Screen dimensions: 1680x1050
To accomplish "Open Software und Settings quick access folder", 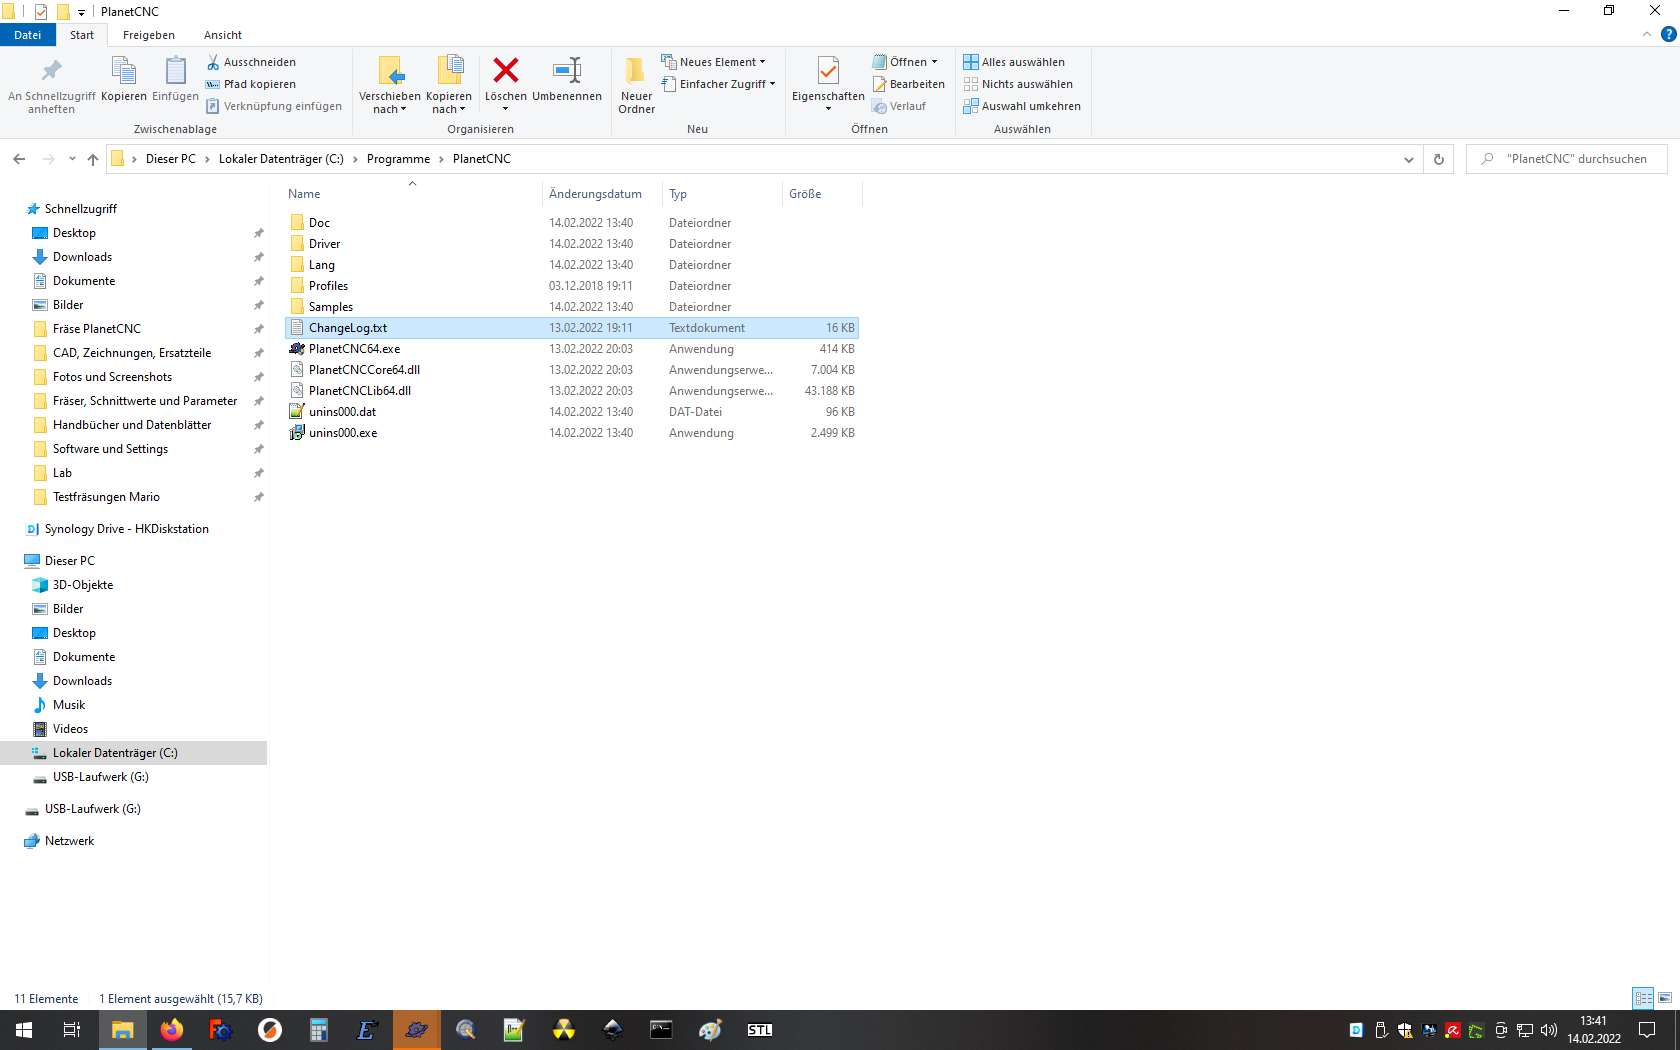I will click(x=110, y=449).
